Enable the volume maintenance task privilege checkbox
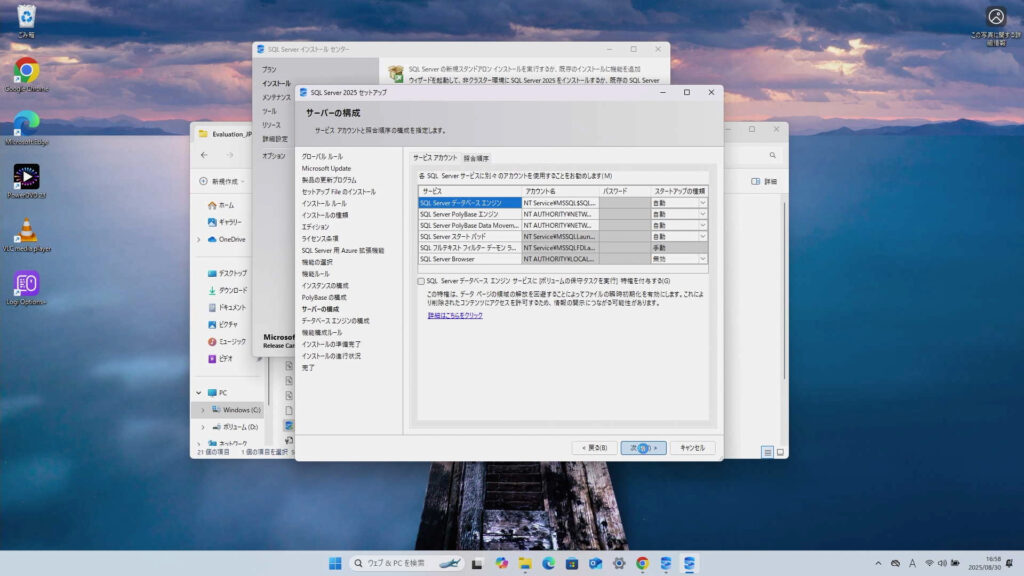This screenshot has height=576, width=1024. tap(421, 281)
